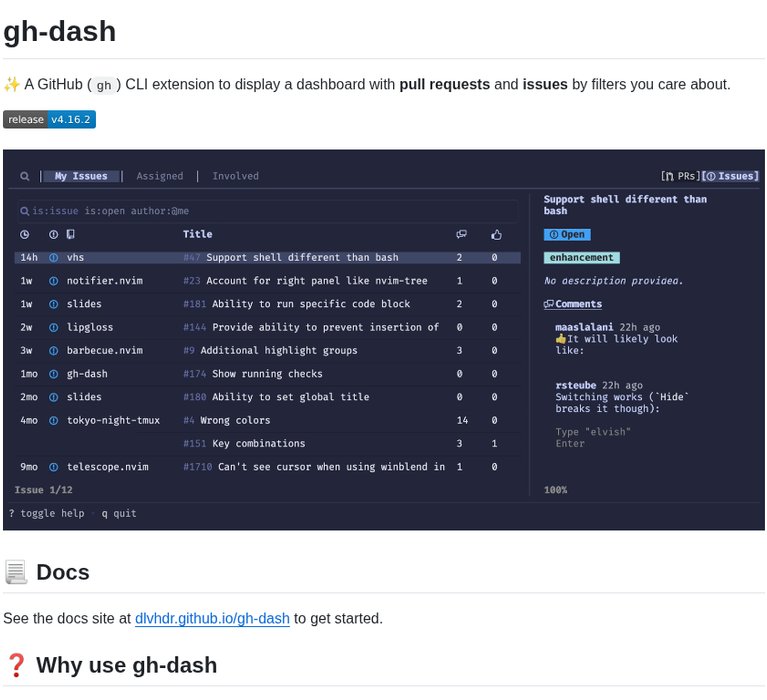Click the clock icon column header
The width and height of the screenshot is (767, 700).
pyautogui.click(x=25, y=234)
